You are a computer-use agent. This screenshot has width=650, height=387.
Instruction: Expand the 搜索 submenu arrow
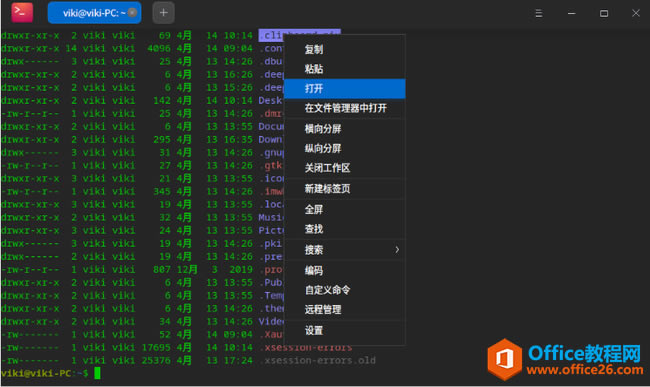[x=397, y=249]
